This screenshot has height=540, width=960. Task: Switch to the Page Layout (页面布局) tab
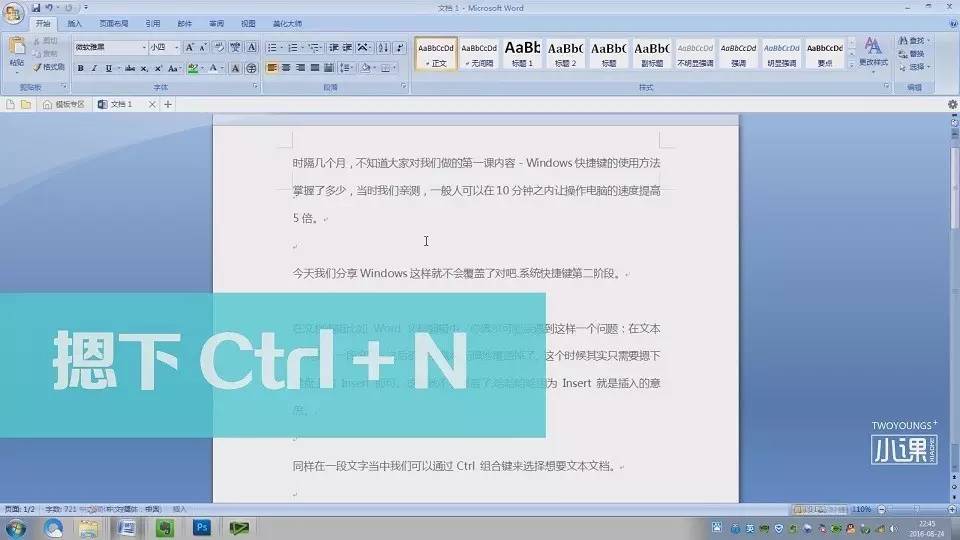tap(114, 24)
